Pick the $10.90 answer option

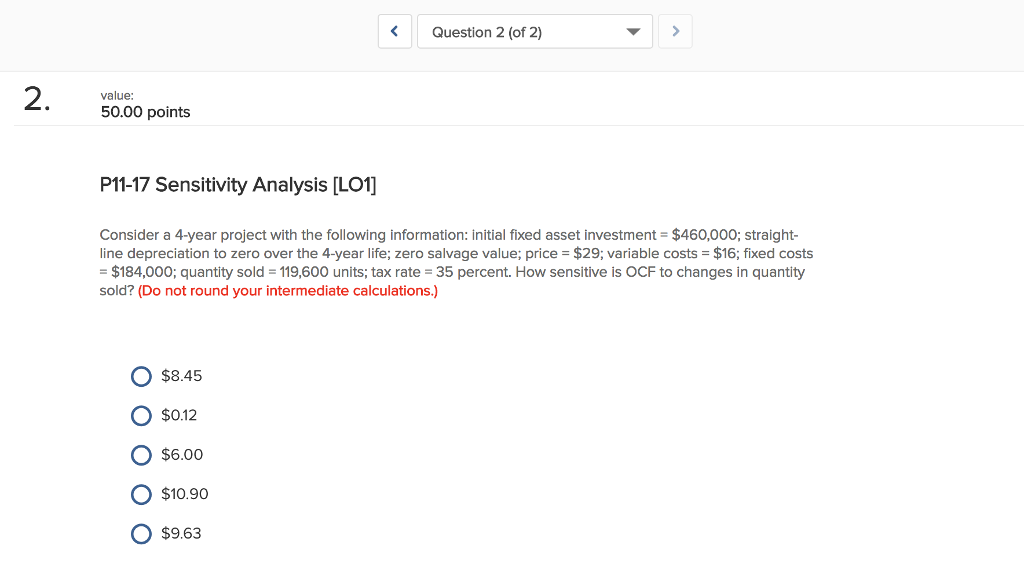tap(141, 493)
